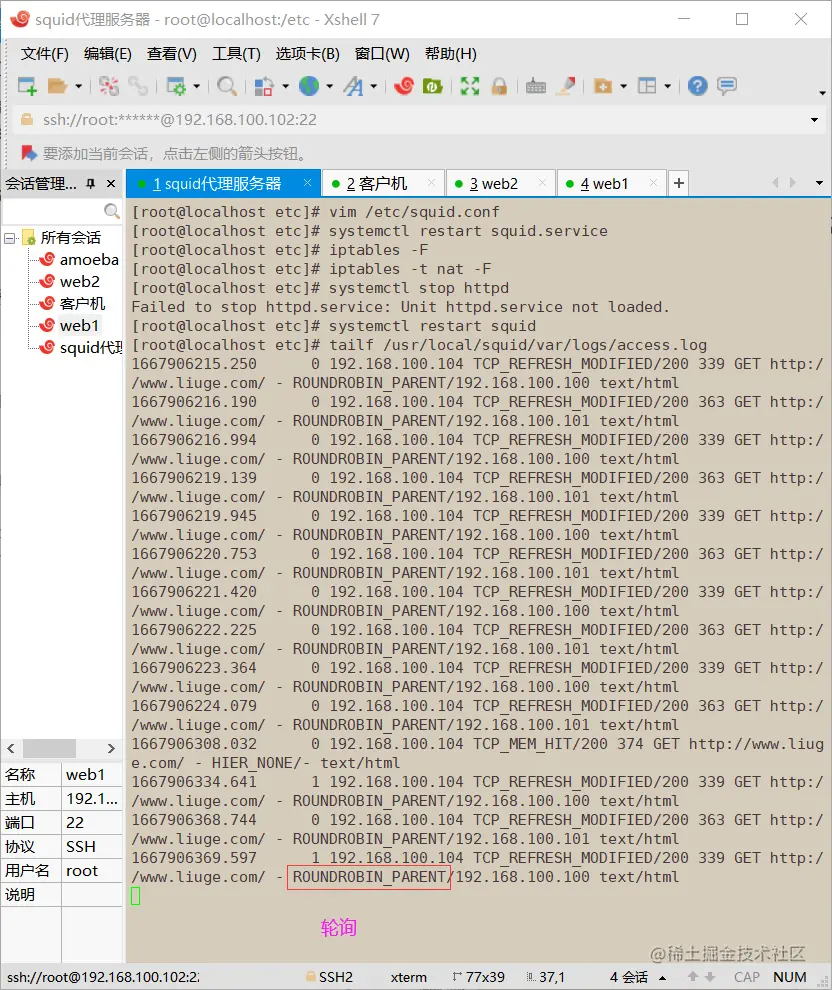Image resolution: width=832 pixels, height=990 pixels.
Task: Click the Color scheme toolbar icon
Action: point(263,86)
